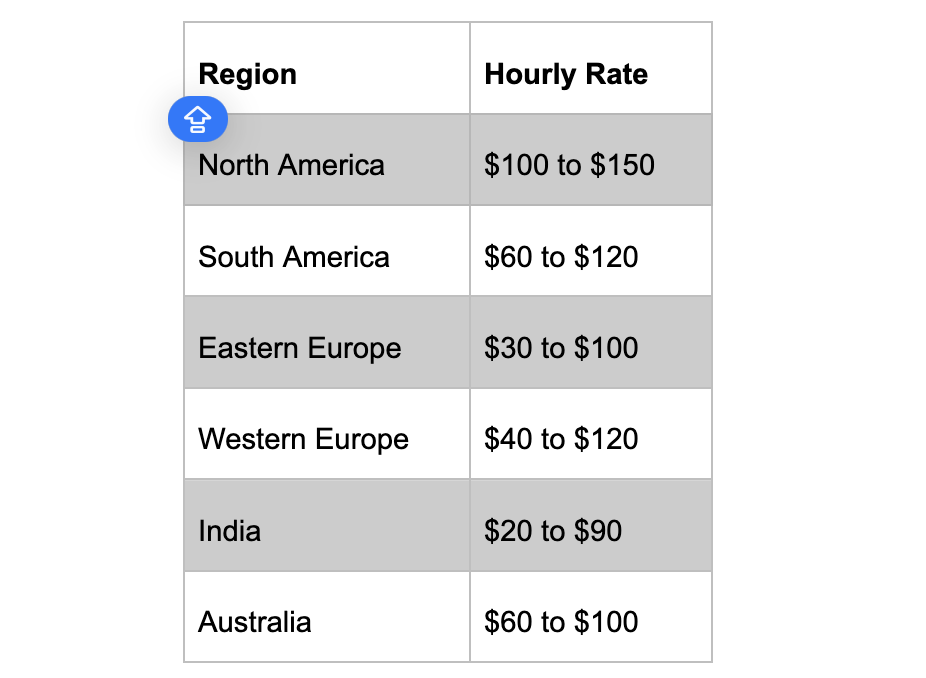Select the Australia cell
Viewport: 926px width, 678px height.
327,617
